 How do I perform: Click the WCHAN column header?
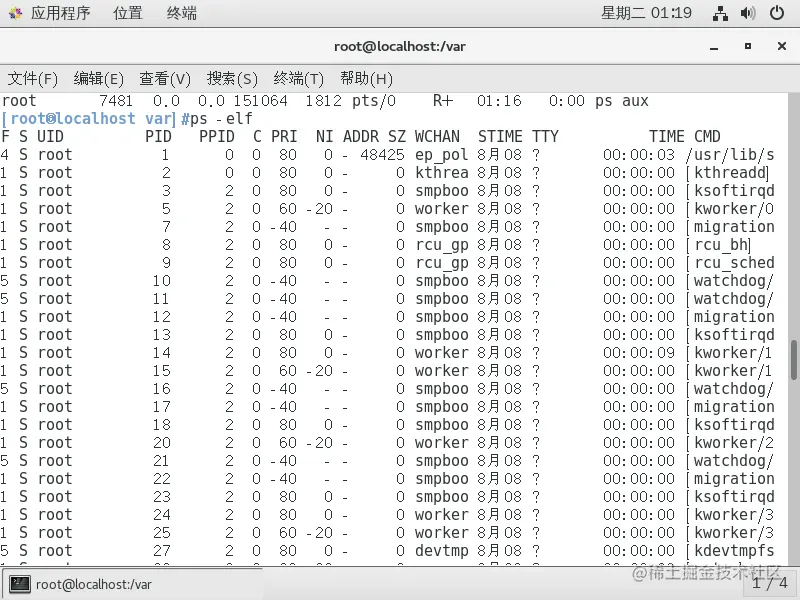[437, 137]
